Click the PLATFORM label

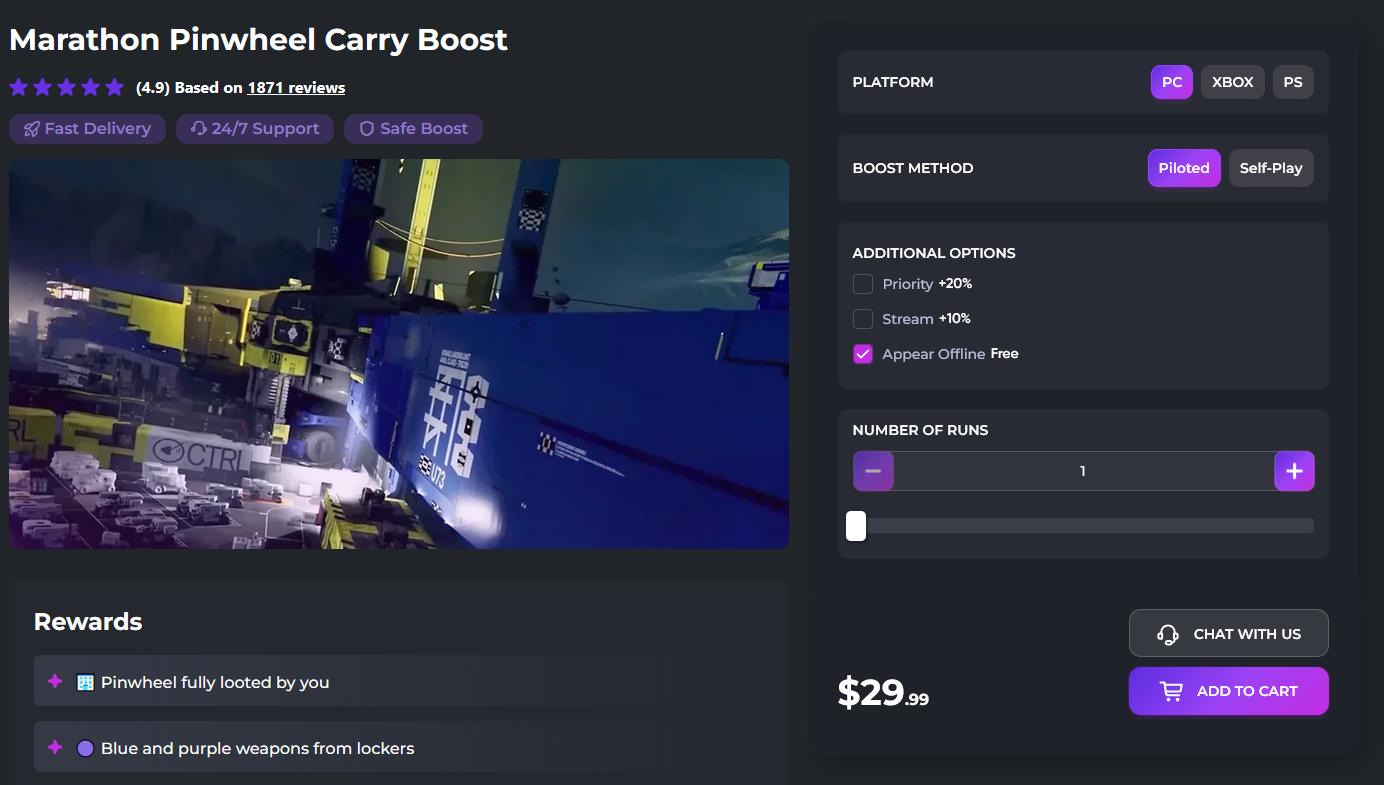pyautogui.click(x=893, y=82)
